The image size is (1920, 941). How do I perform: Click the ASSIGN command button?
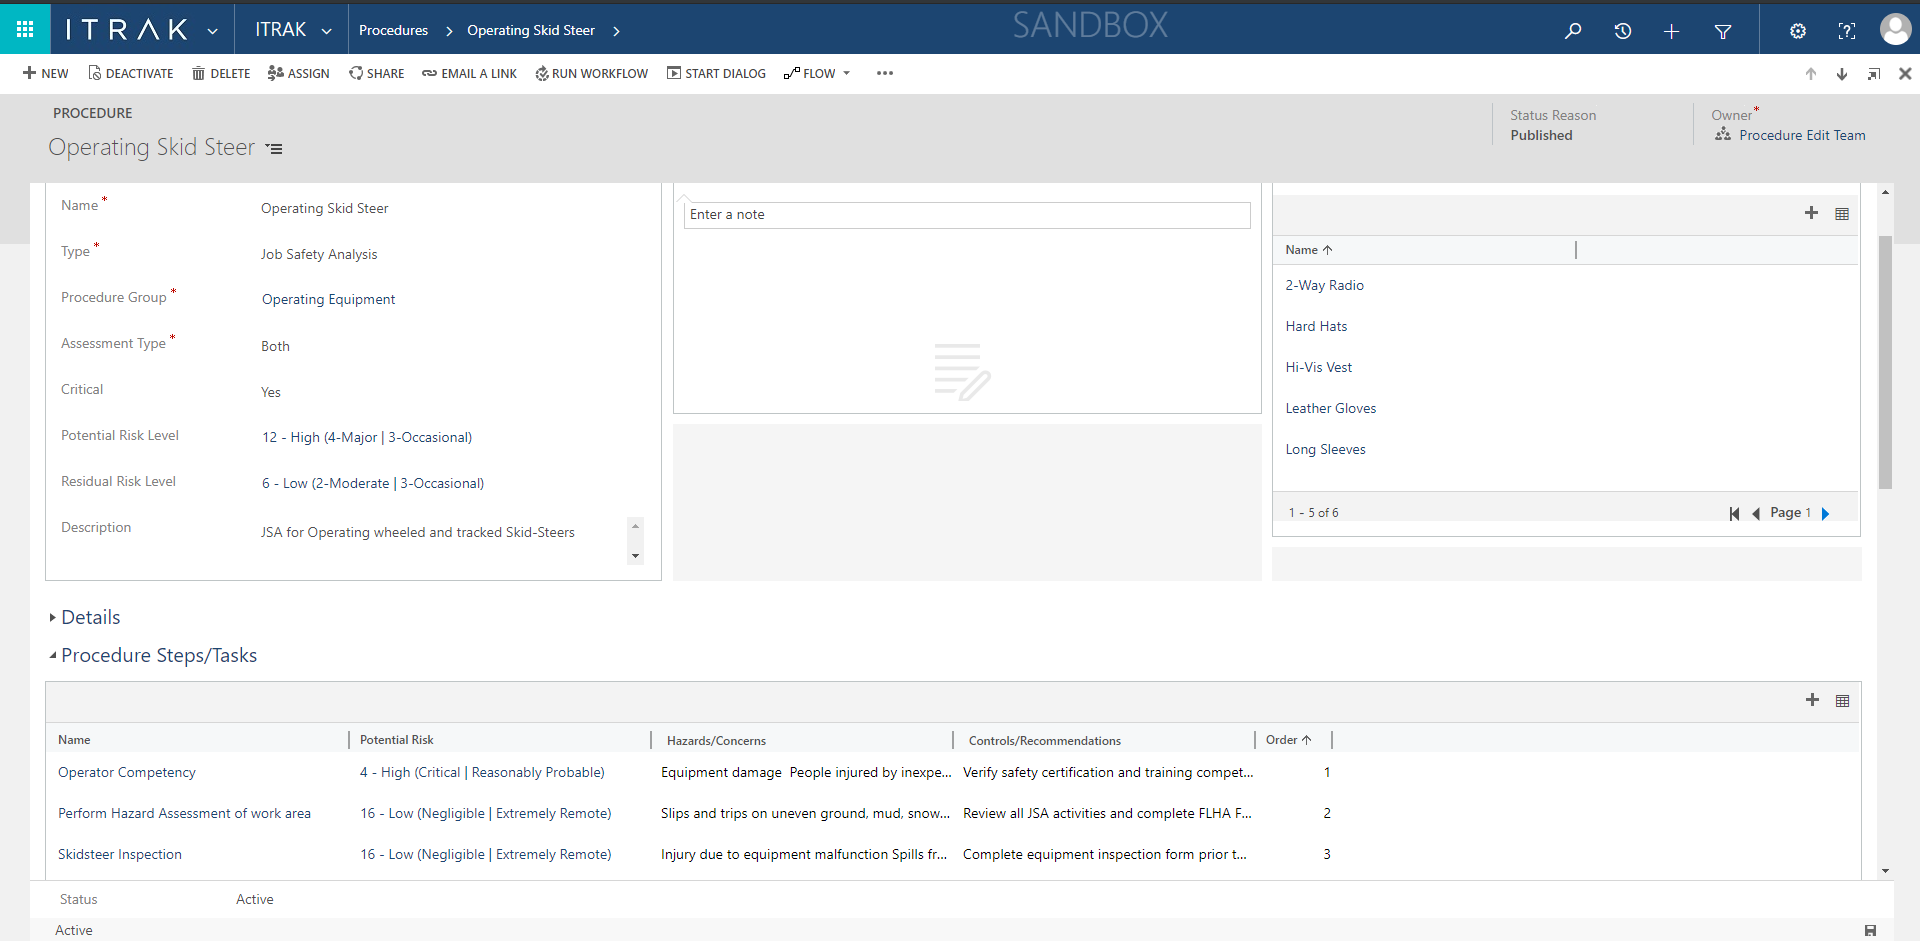(298, 73)
